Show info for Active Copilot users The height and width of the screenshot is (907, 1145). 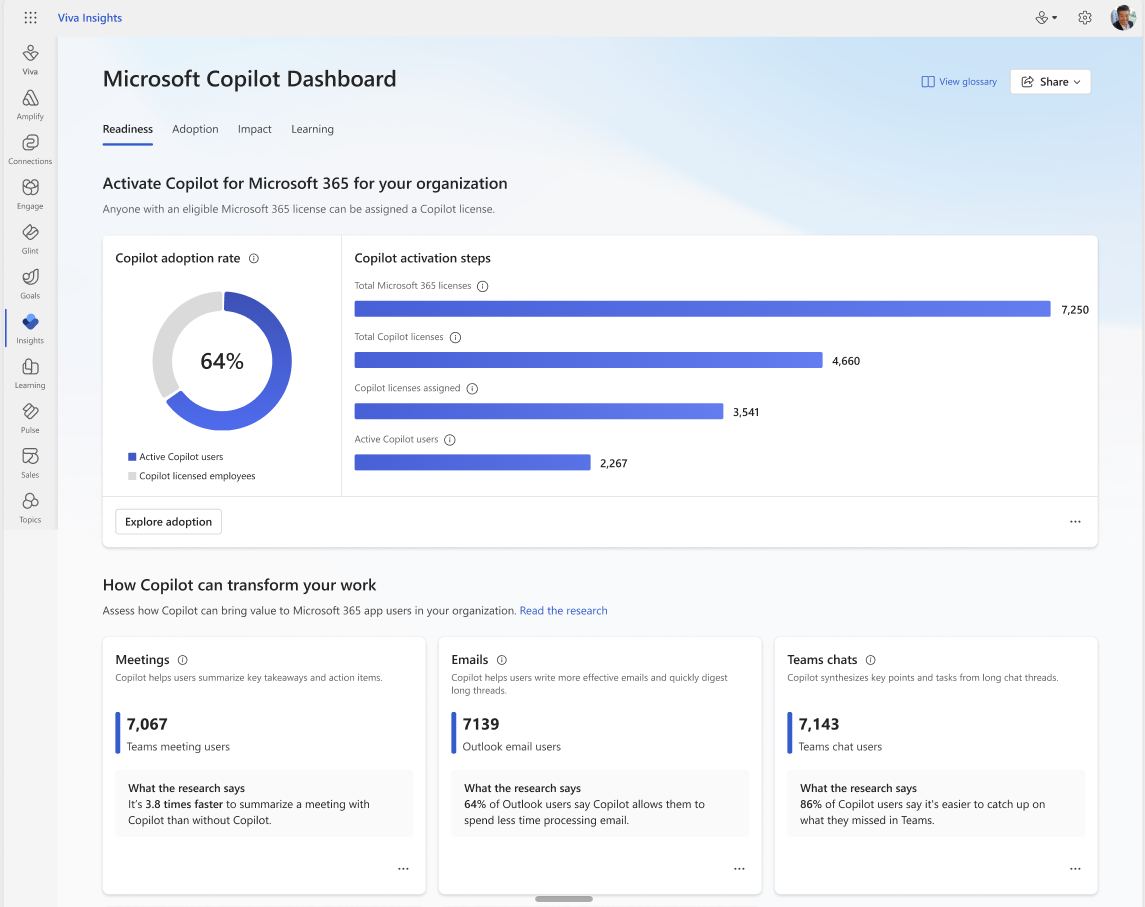click(450, 440)
